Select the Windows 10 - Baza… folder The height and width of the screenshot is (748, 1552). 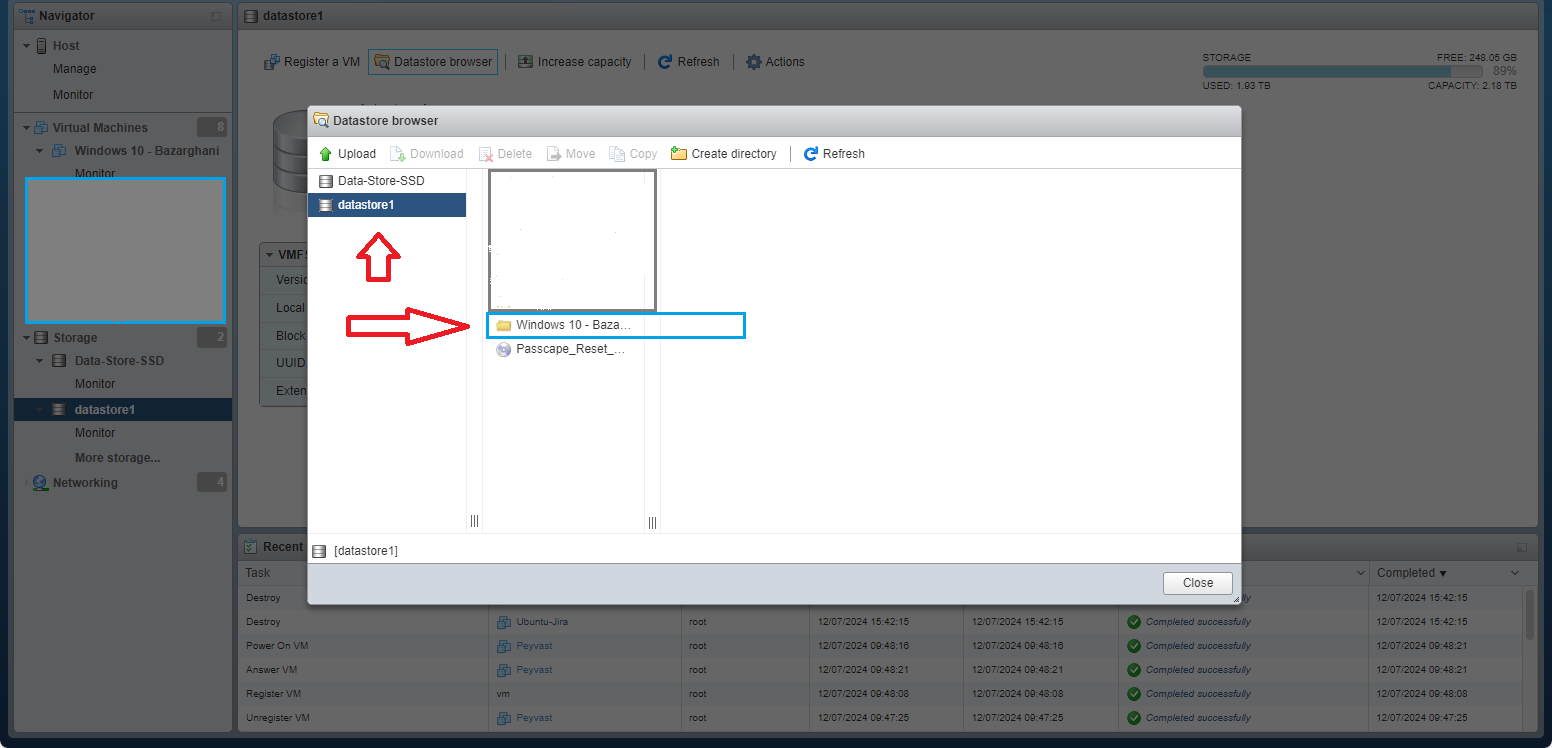(x=563, y=325)
